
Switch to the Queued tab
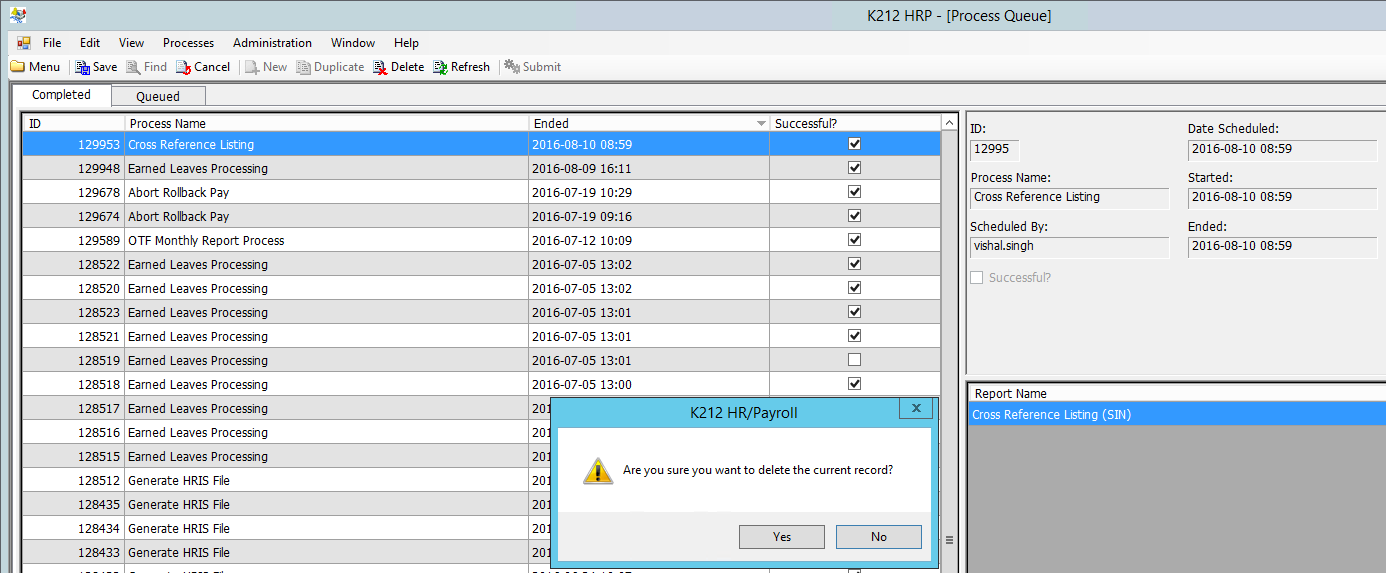coord(158,96)
